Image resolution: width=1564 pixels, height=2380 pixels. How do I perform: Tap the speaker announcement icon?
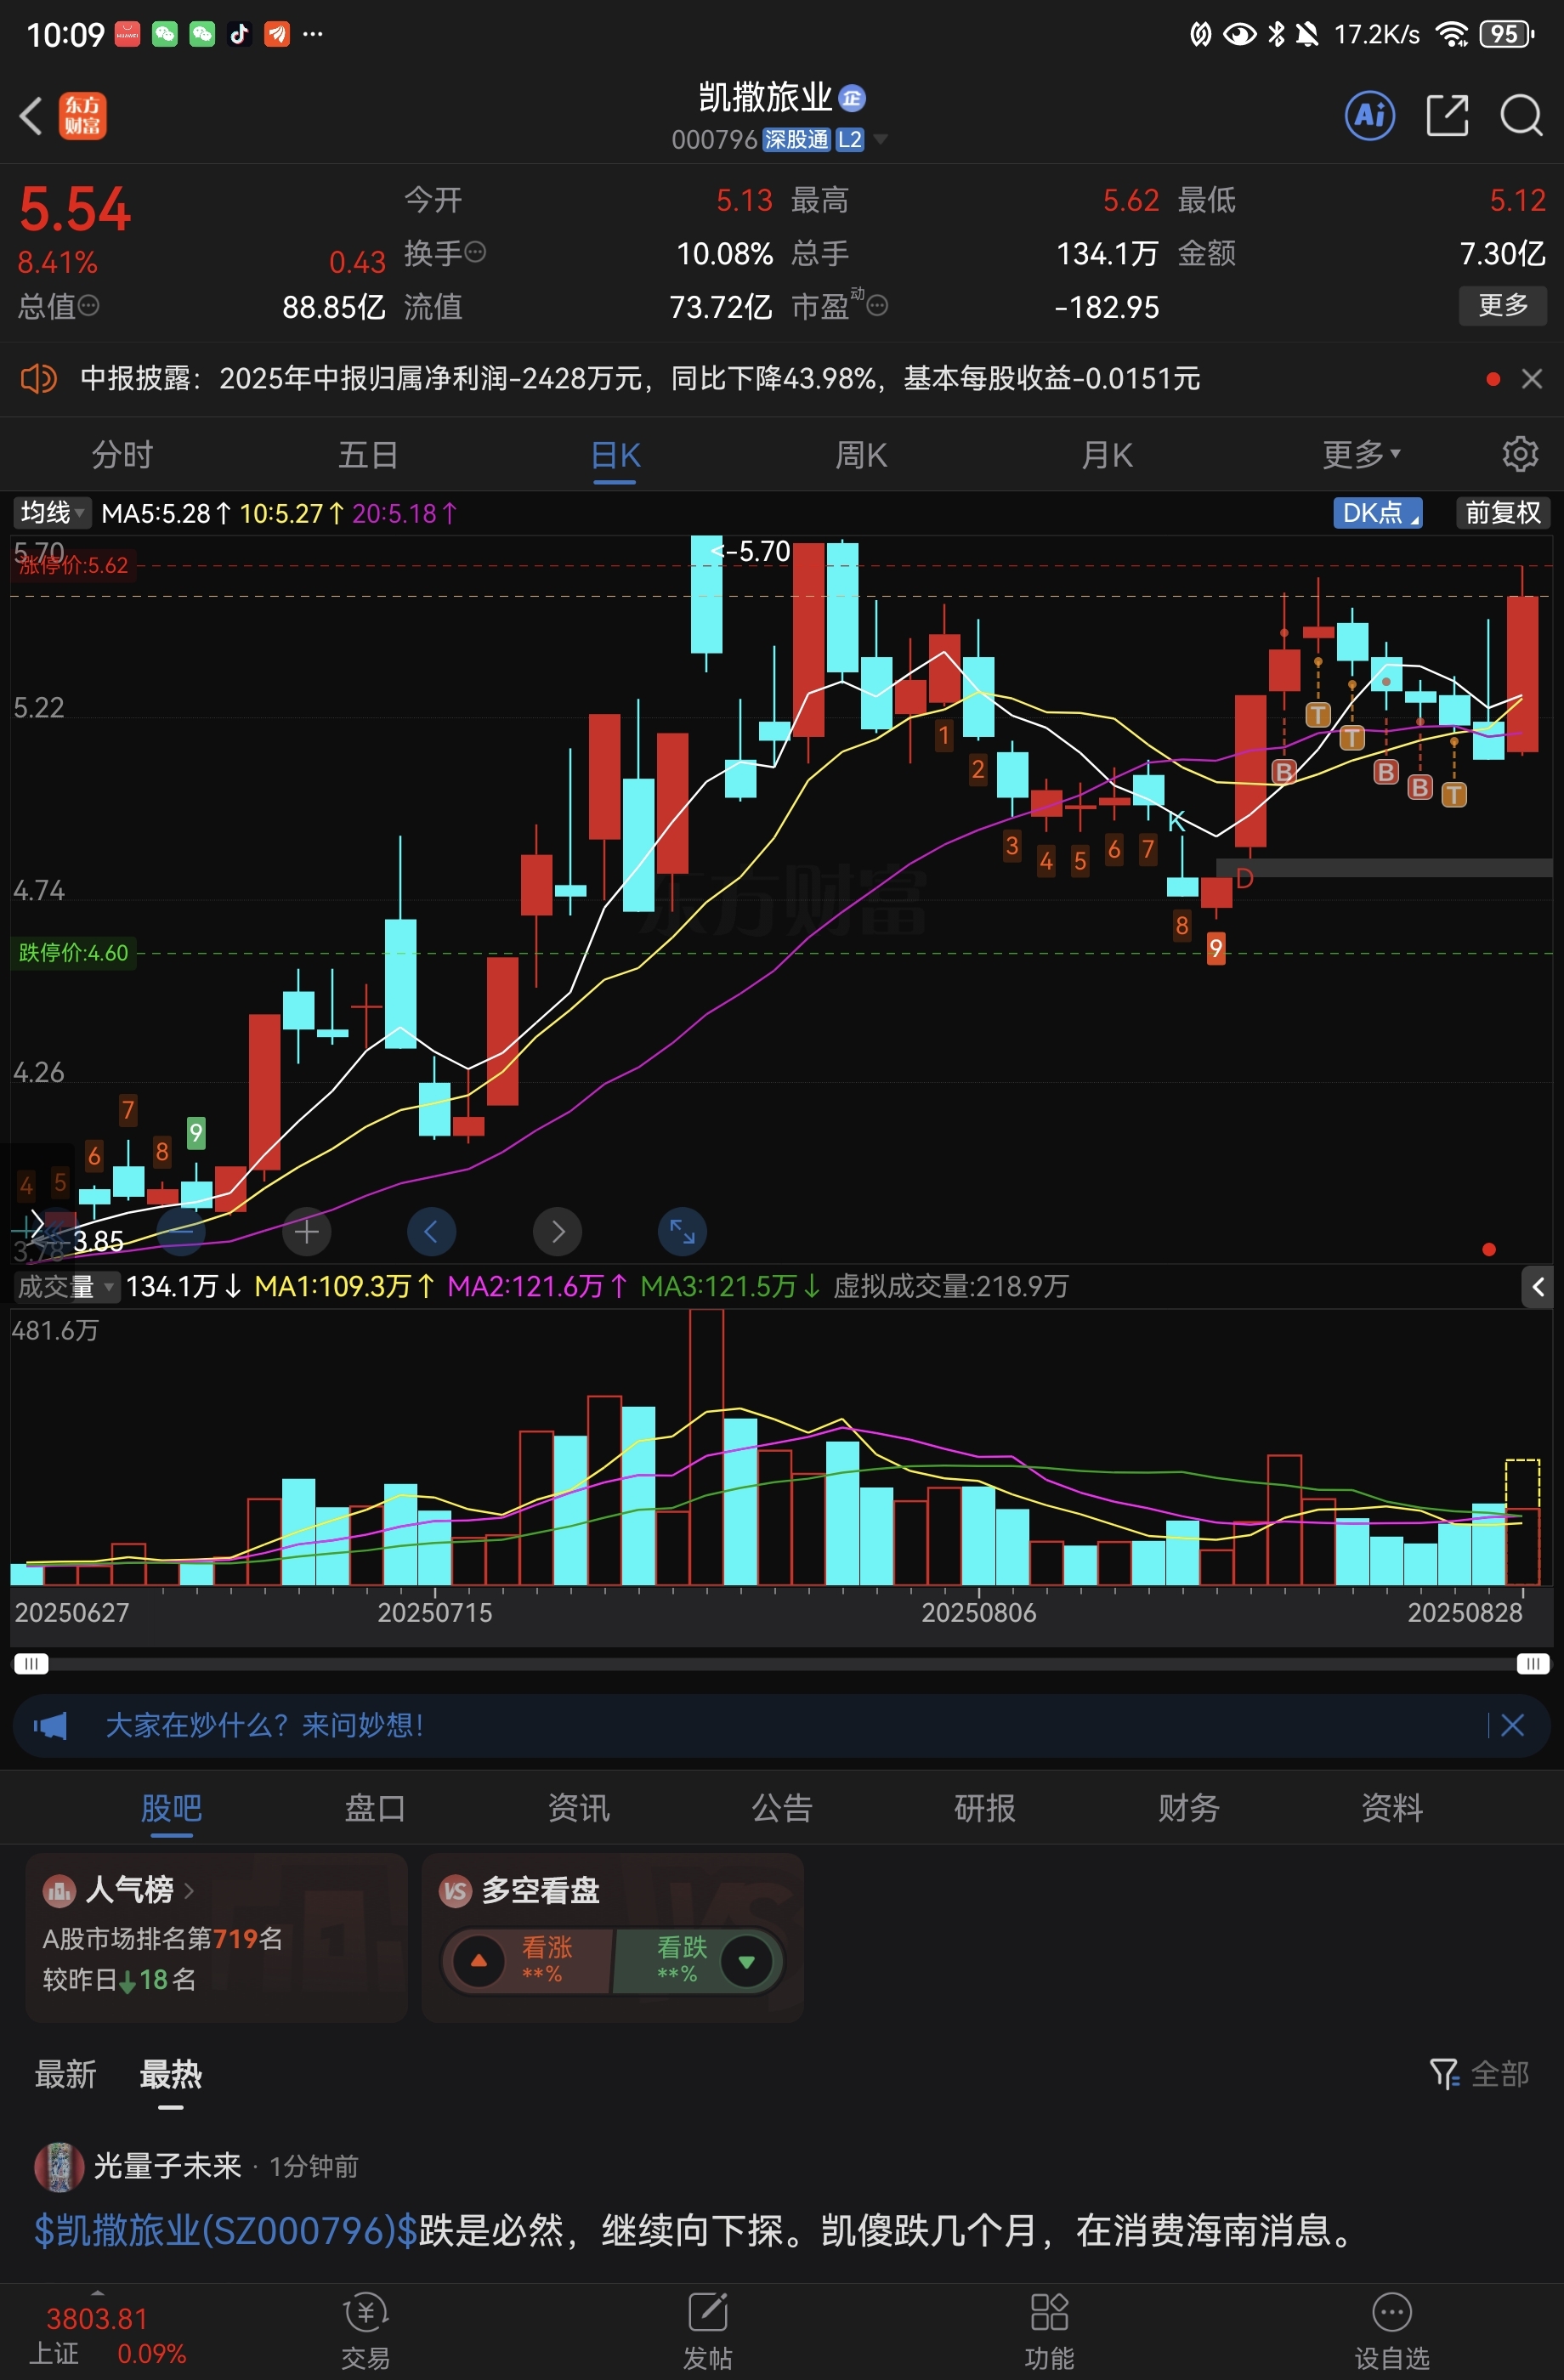click(x=39, y=379)
